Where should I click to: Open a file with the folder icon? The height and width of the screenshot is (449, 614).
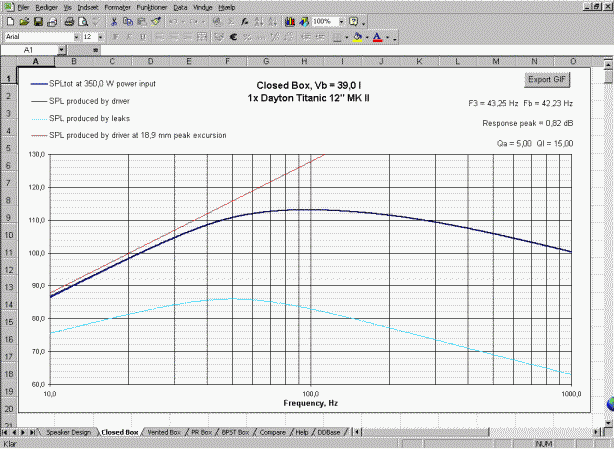[24, 22]
